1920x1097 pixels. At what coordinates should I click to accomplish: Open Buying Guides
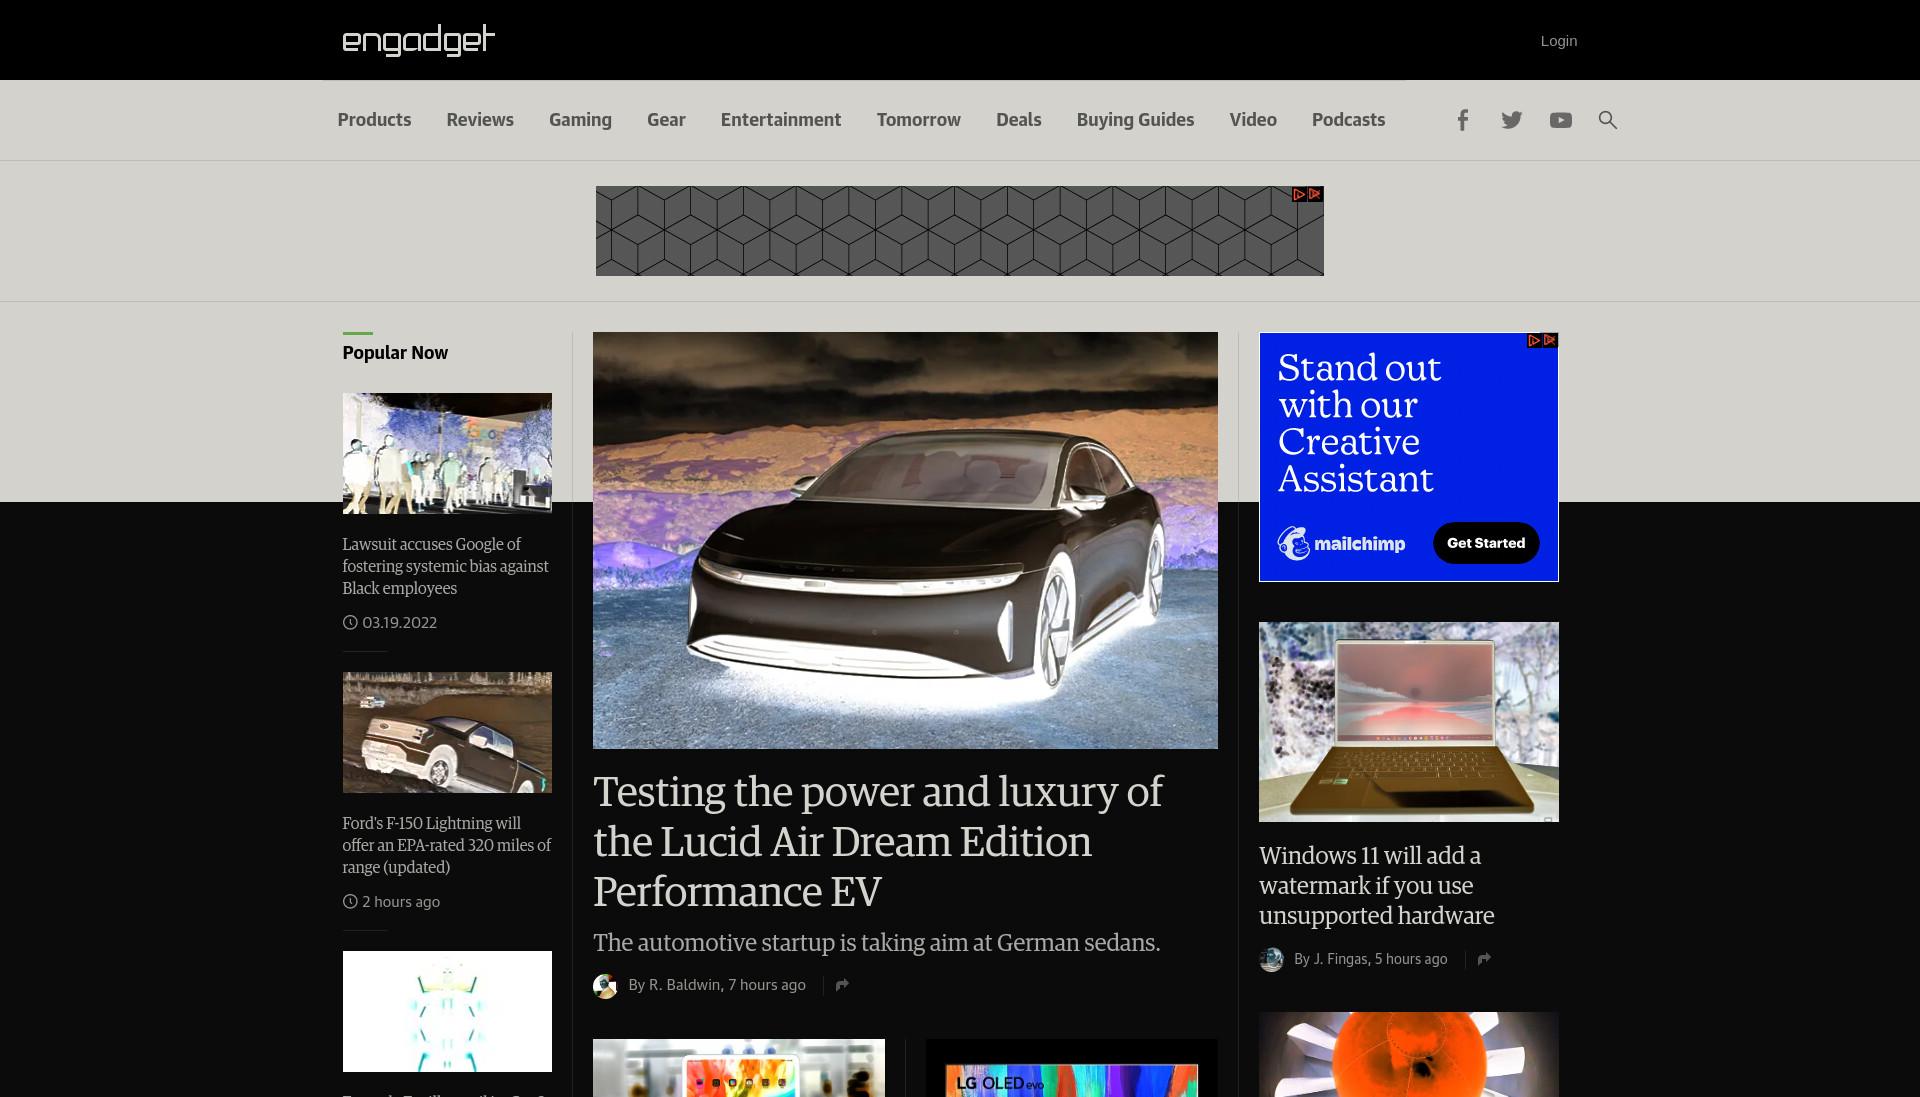click(x=1135, y=120)
